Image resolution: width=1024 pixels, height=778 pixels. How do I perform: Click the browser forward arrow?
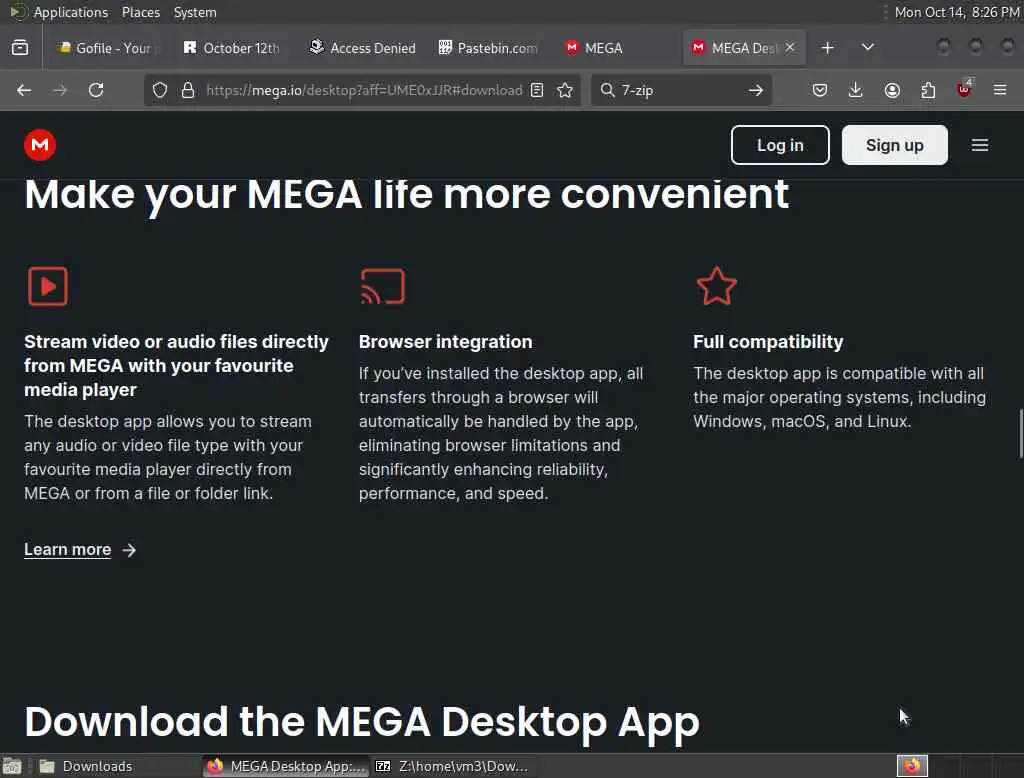[60, 90]
